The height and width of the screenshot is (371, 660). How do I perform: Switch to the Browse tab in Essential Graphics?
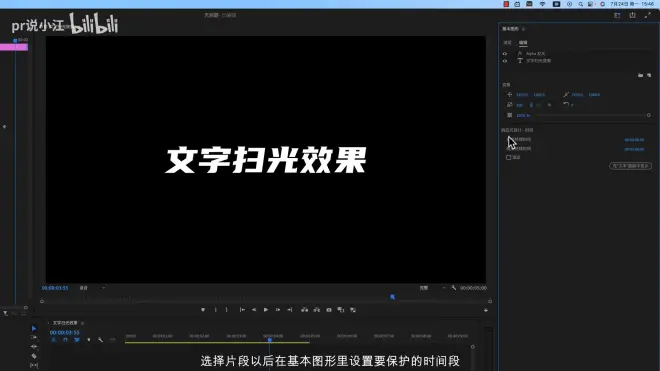[x=508, y=43]
